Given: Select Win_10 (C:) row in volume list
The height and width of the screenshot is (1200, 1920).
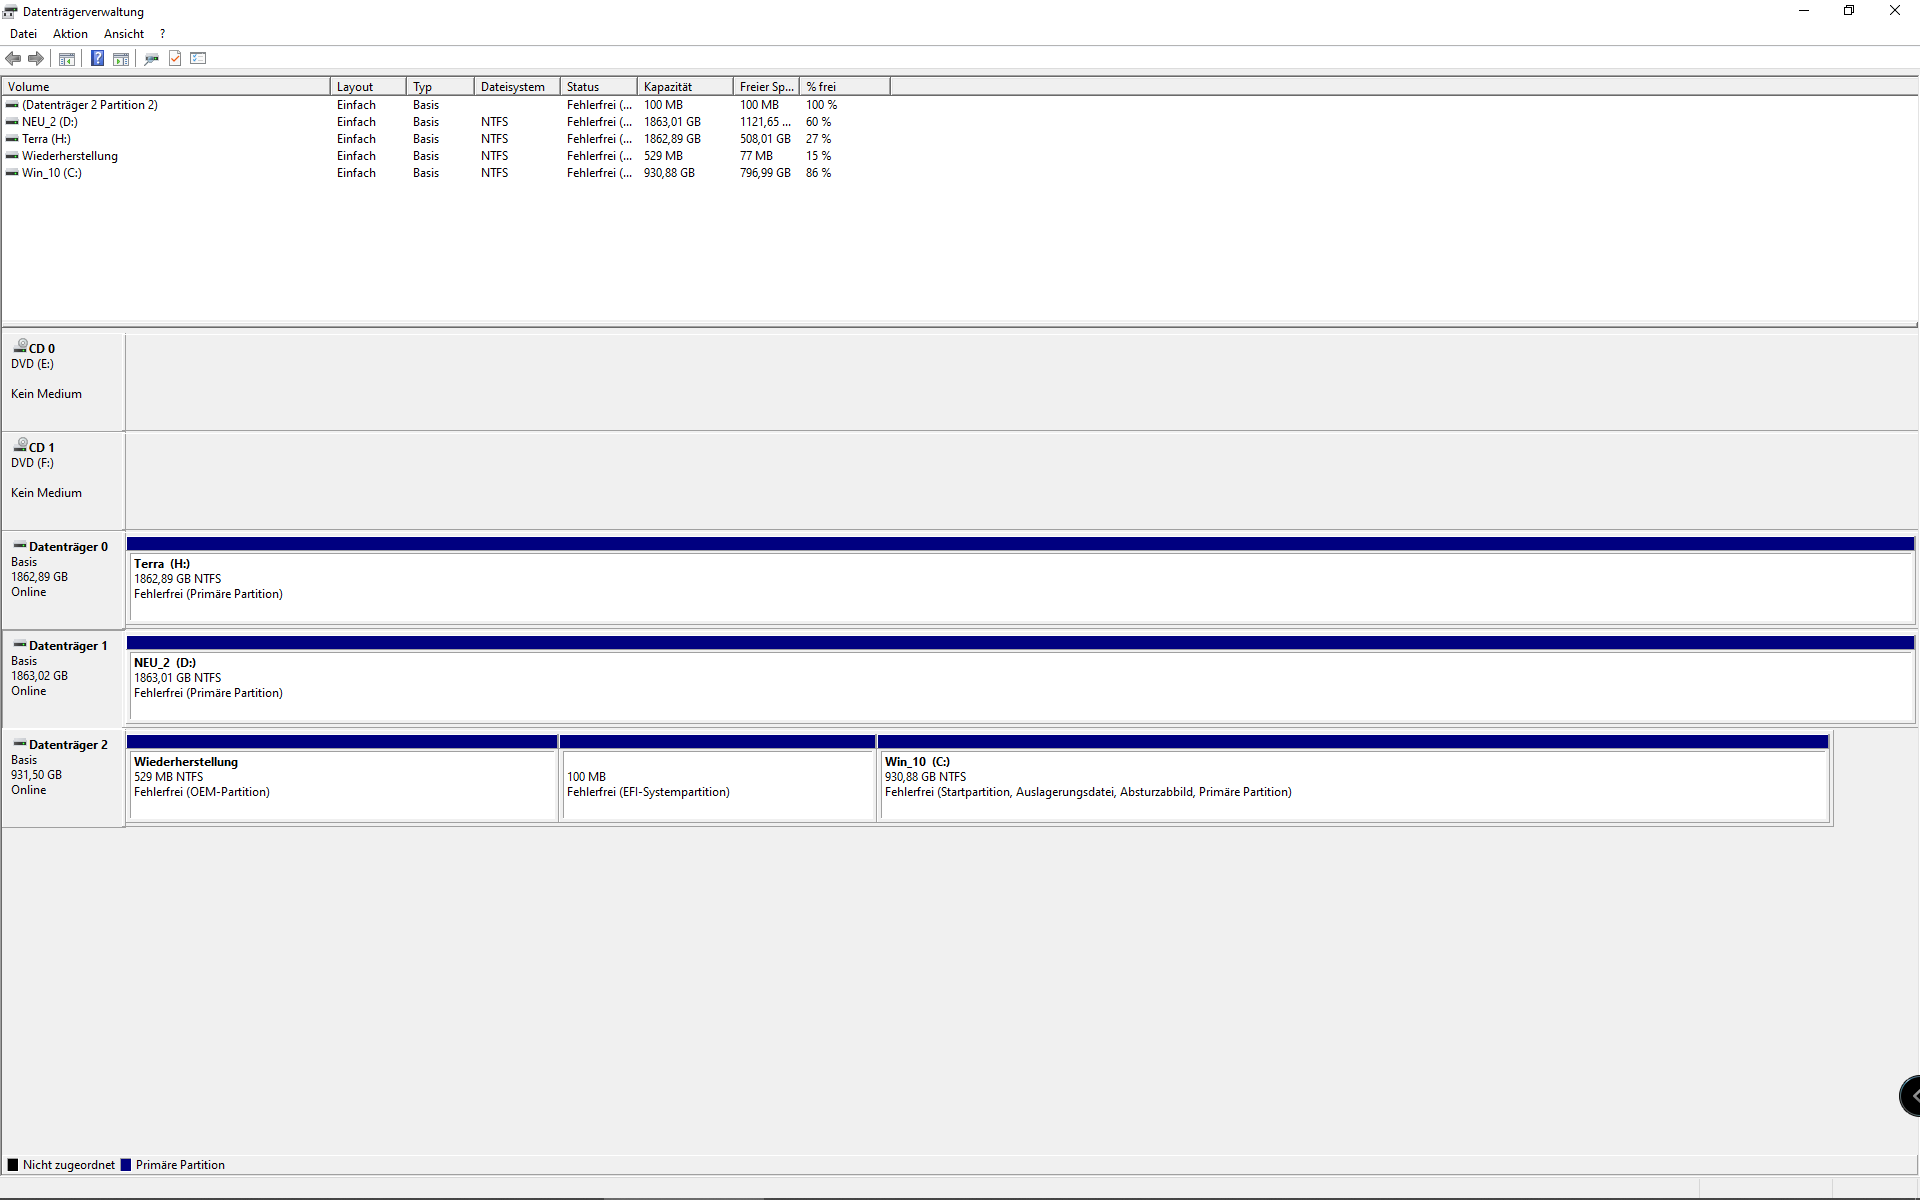Looking at the screenshot, I should point(52,173).
